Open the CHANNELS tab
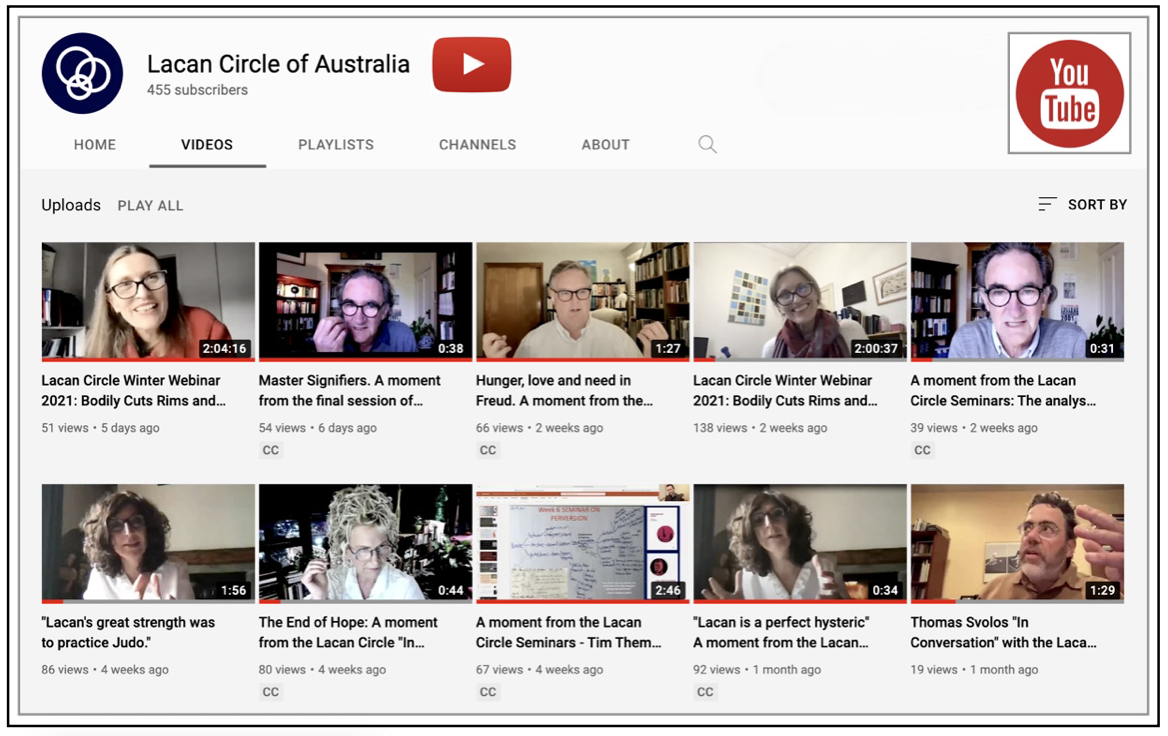This screenshot has height=736, width=1168. pyautogui.click(x=477, y=145)
